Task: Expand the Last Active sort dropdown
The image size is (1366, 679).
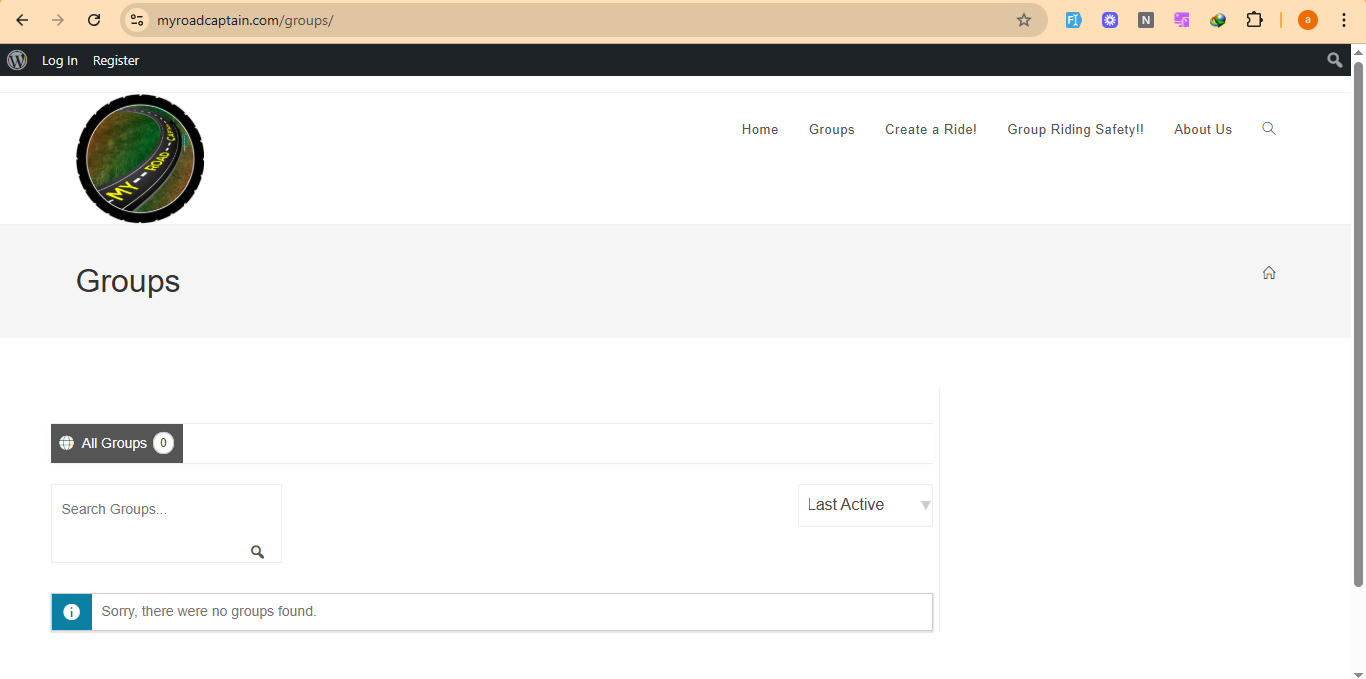Action: 864,505
